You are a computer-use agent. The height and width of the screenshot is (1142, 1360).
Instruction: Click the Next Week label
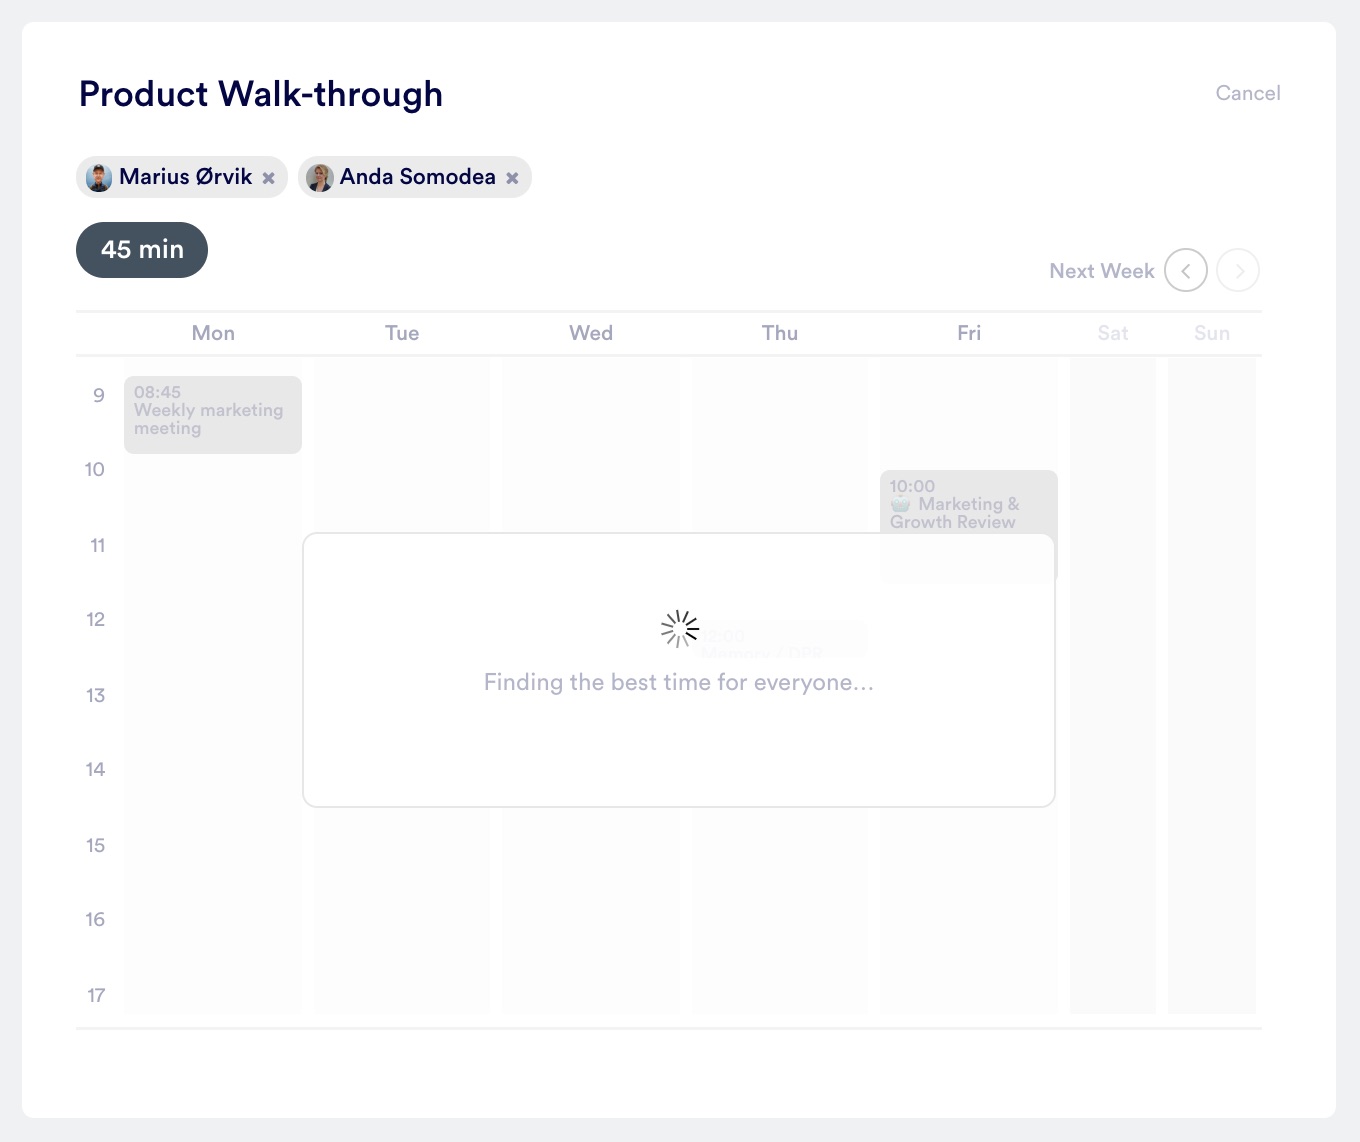[x=1101, y=271]
